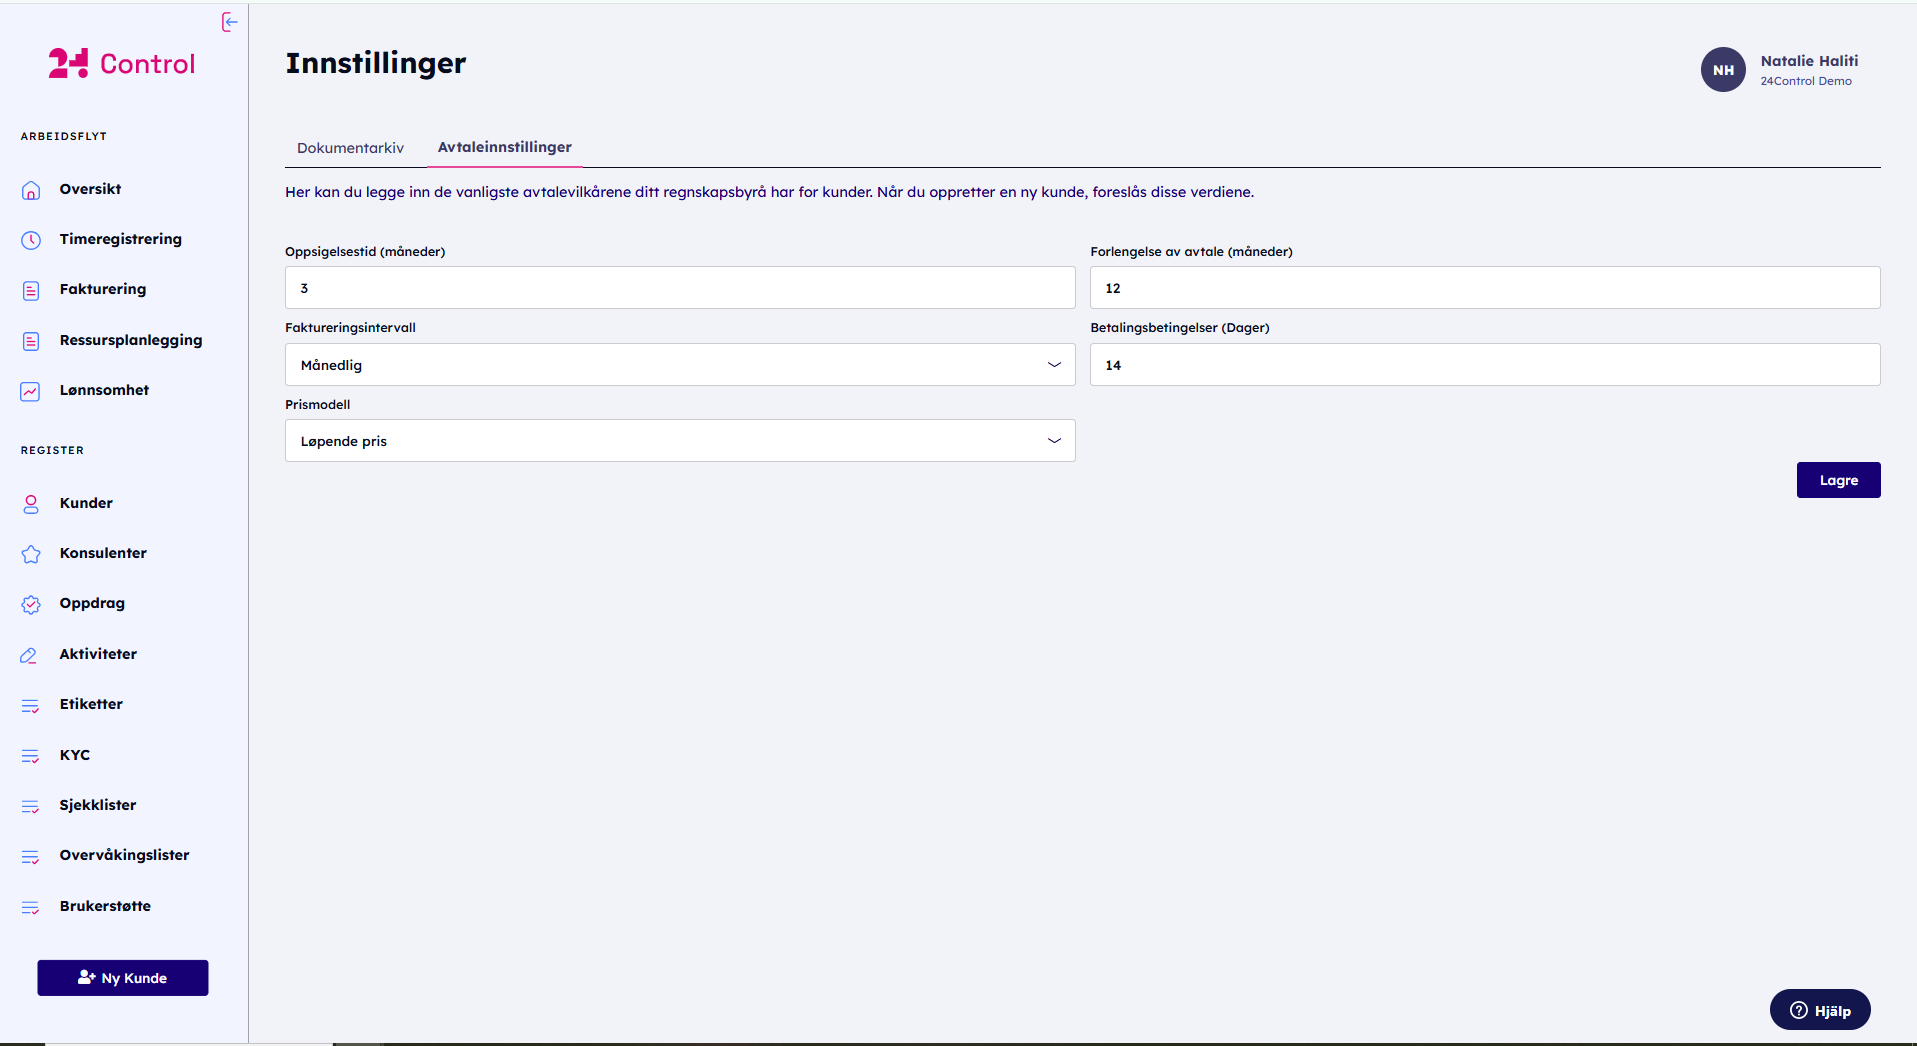
Task: Select Aktiviteter in sidebar
Action: click(x=98, y=654)
